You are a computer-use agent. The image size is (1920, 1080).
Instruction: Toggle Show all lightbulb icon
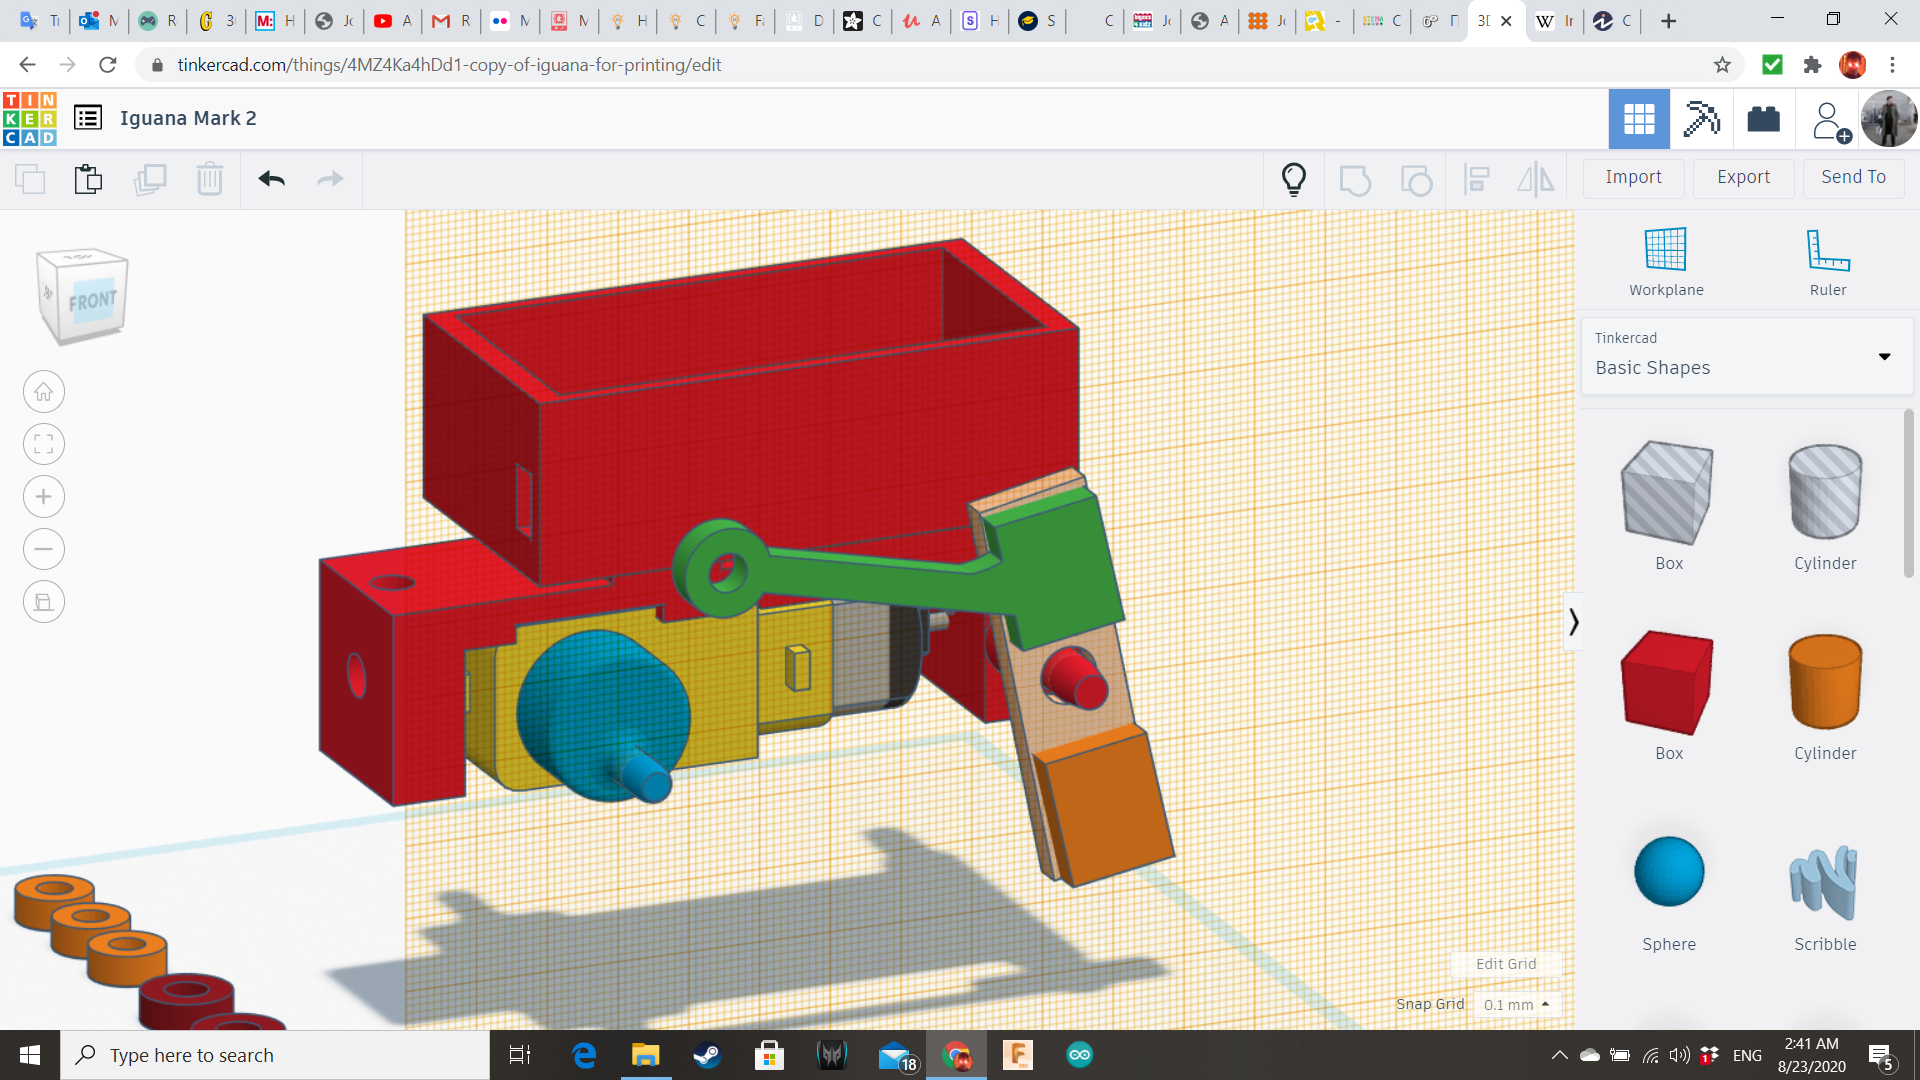point(1294,179)
